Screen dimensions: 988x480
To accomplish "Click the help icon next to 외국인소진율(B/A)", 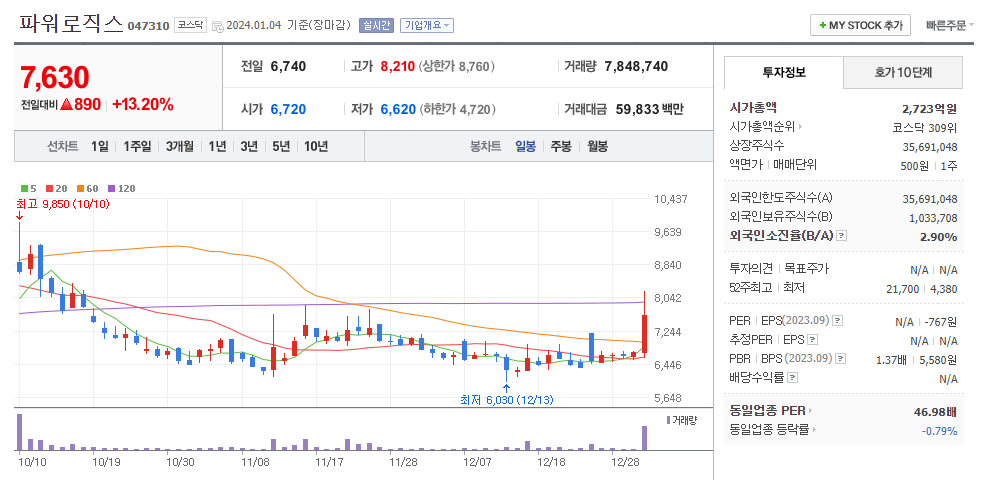I will [842, 236].
